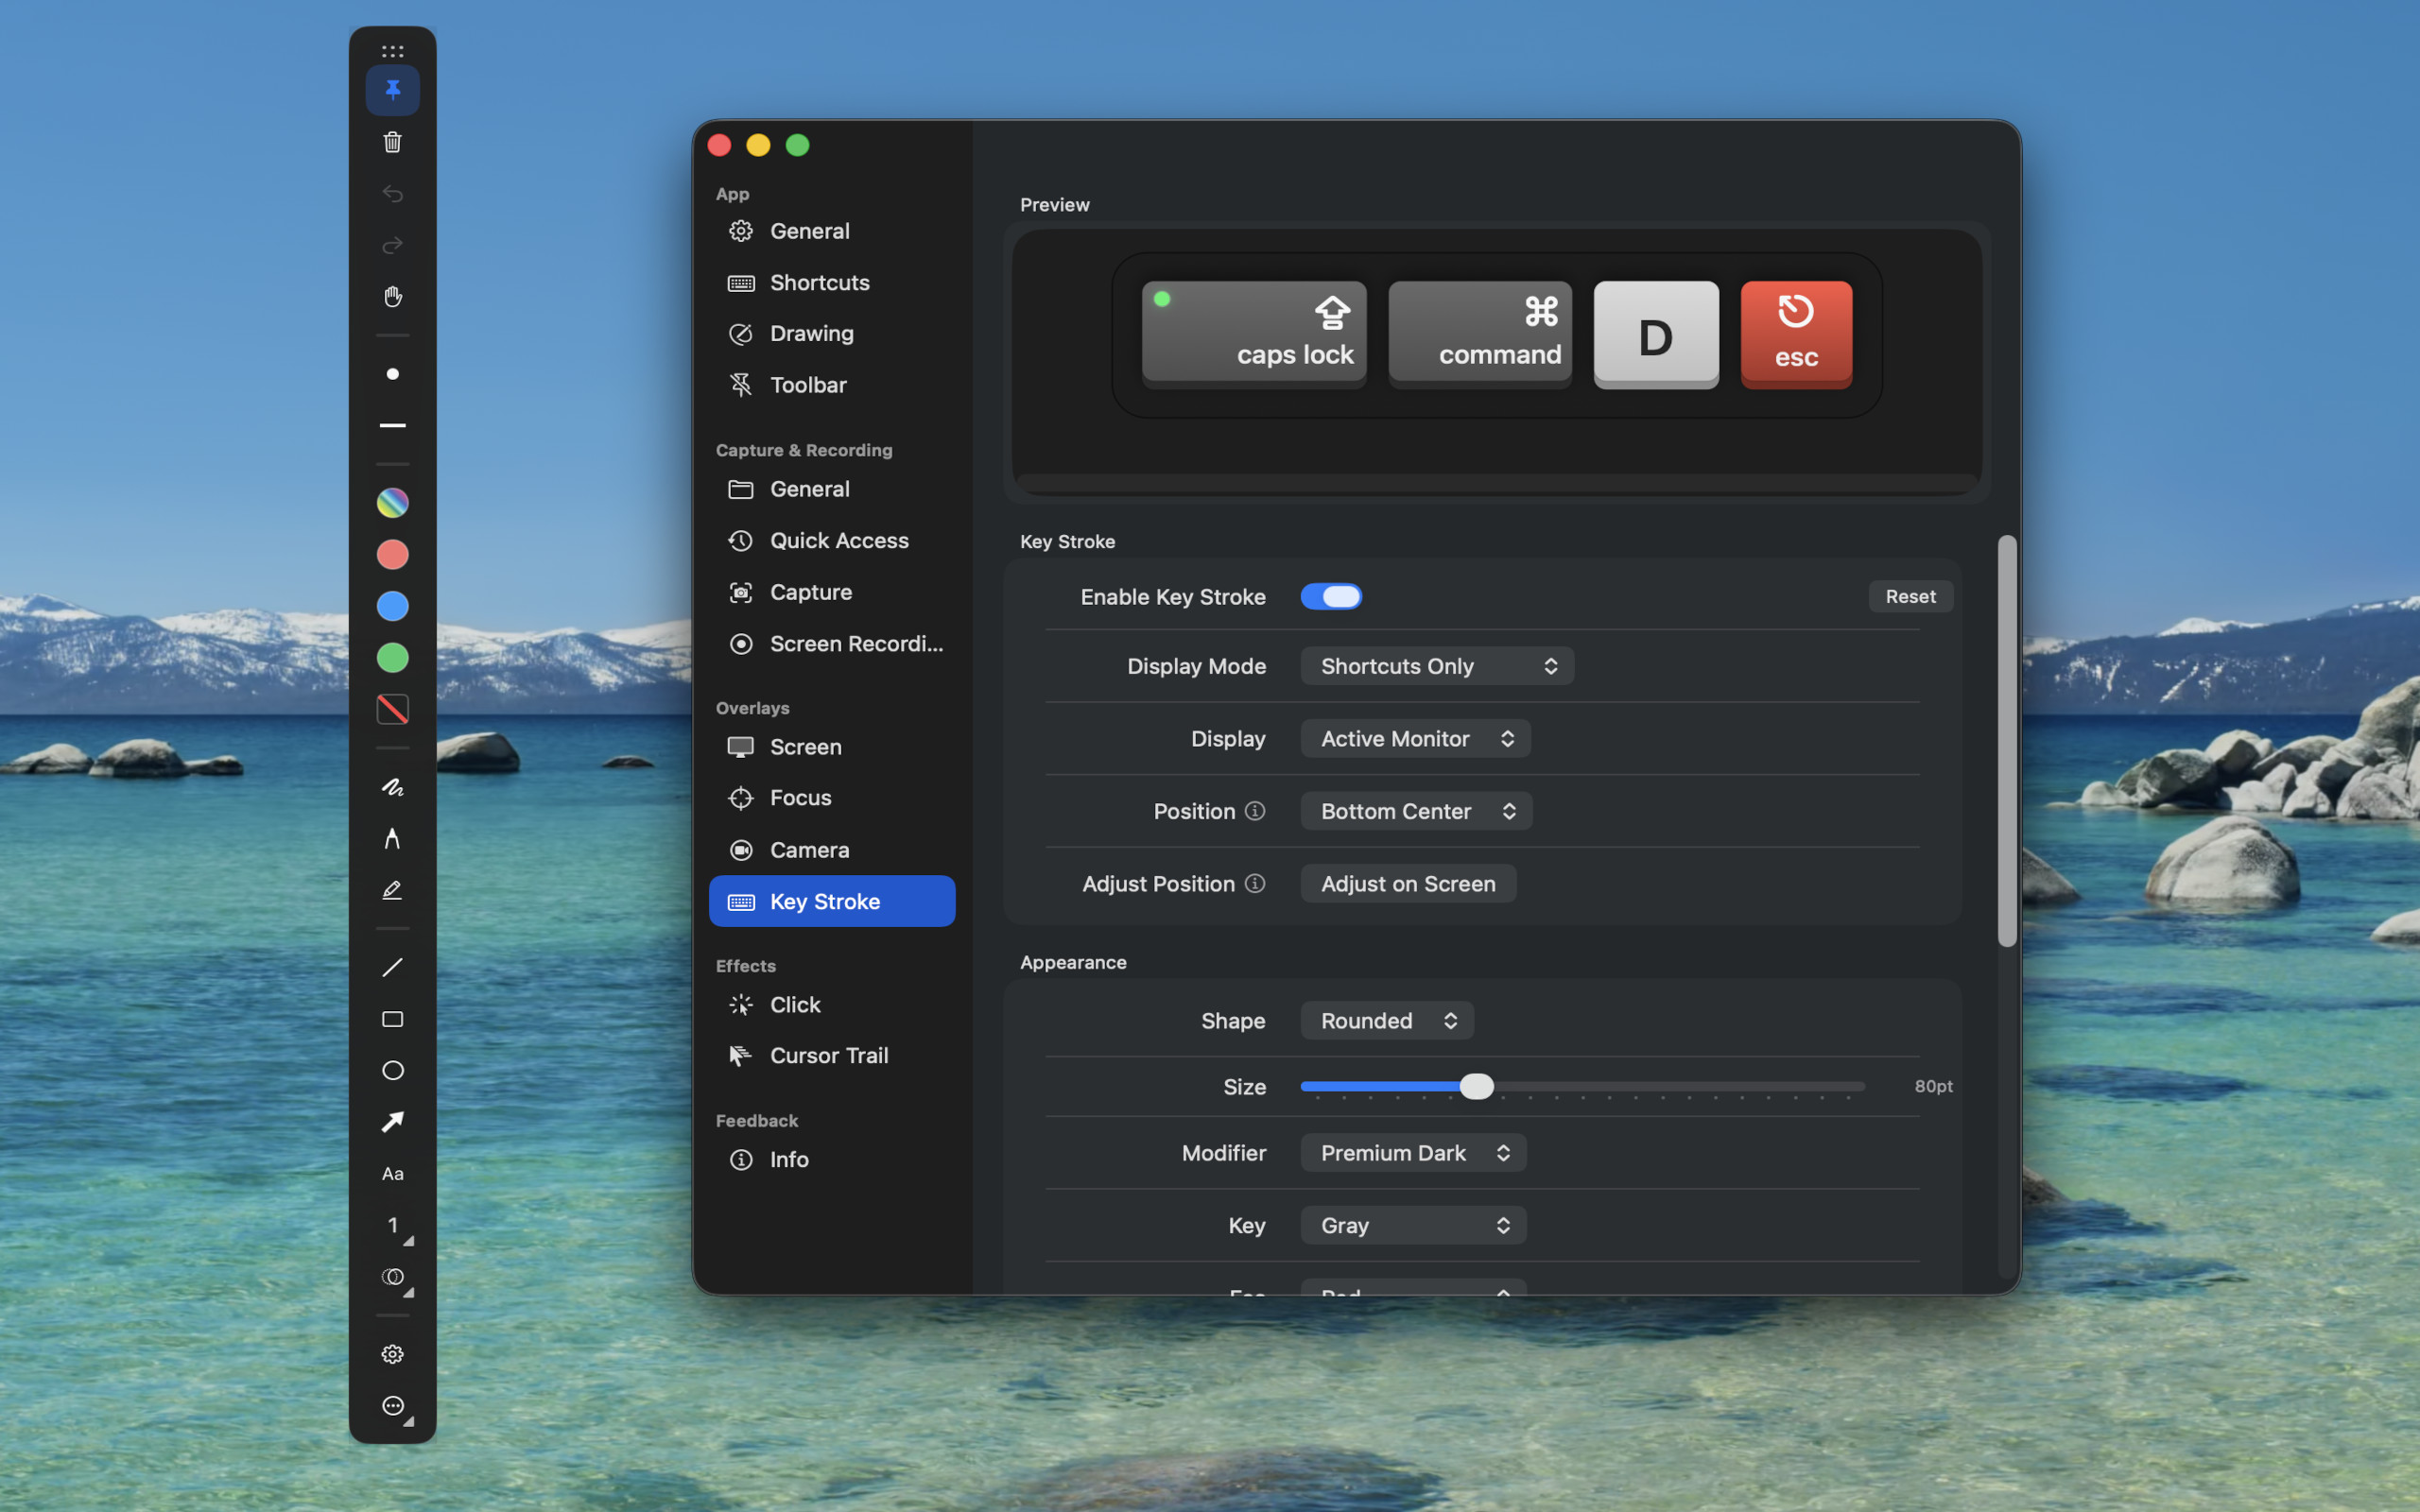The height and width of the screenshot is (1512, 2420).
Task: Pick the green color swatch
Action: pyautogui.click(x=392, y=658)
